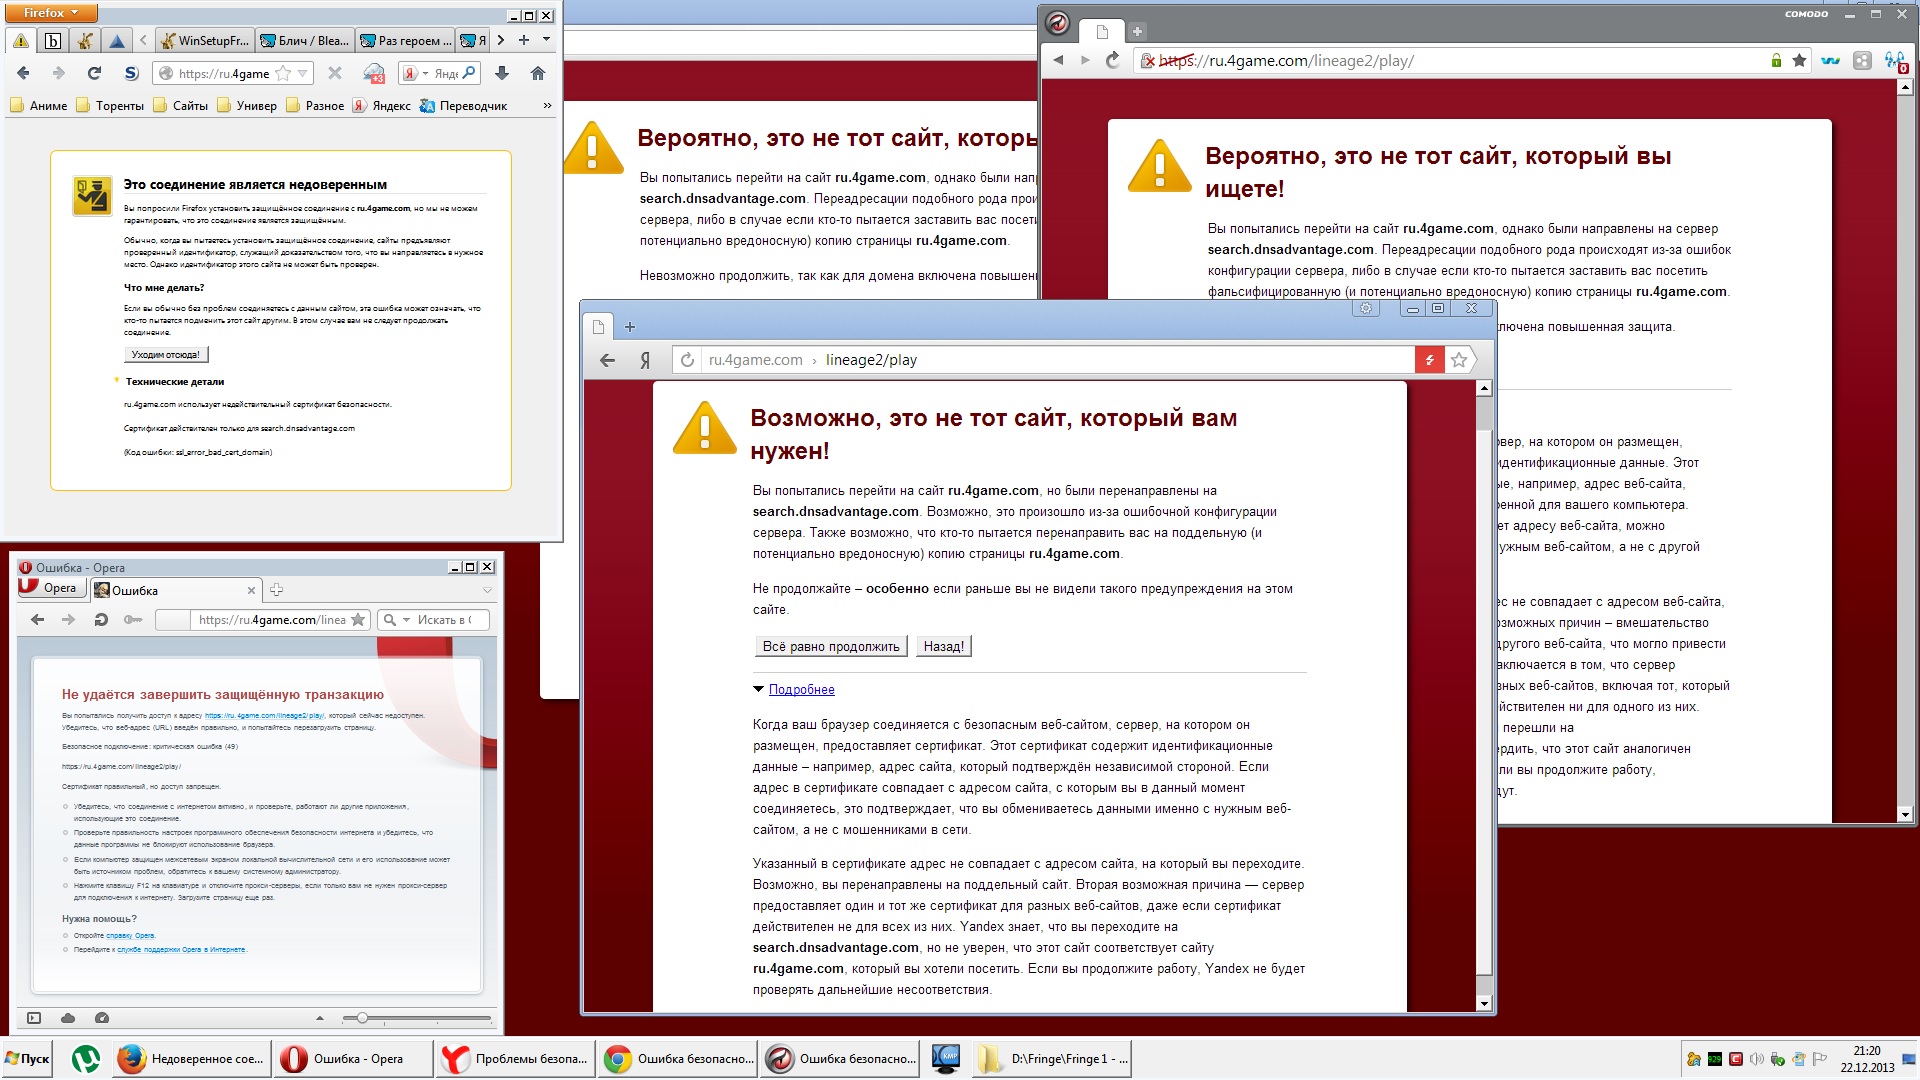Open 'Аниме' bookmarks folder

[x=39, y=105]
